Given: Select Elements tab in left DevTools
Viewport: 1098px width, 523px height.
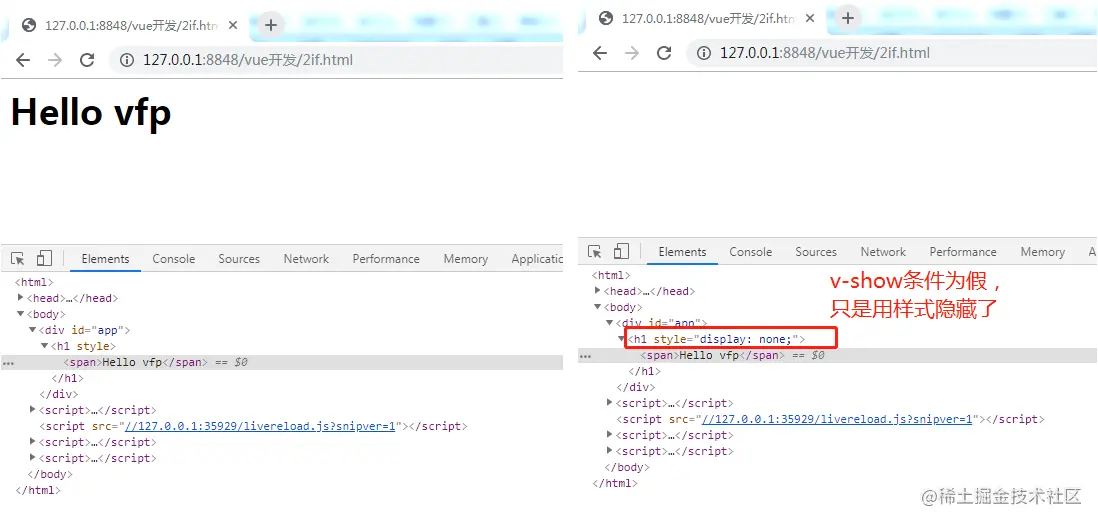Looking at the screenshot, I should click(x=105, y=258).
